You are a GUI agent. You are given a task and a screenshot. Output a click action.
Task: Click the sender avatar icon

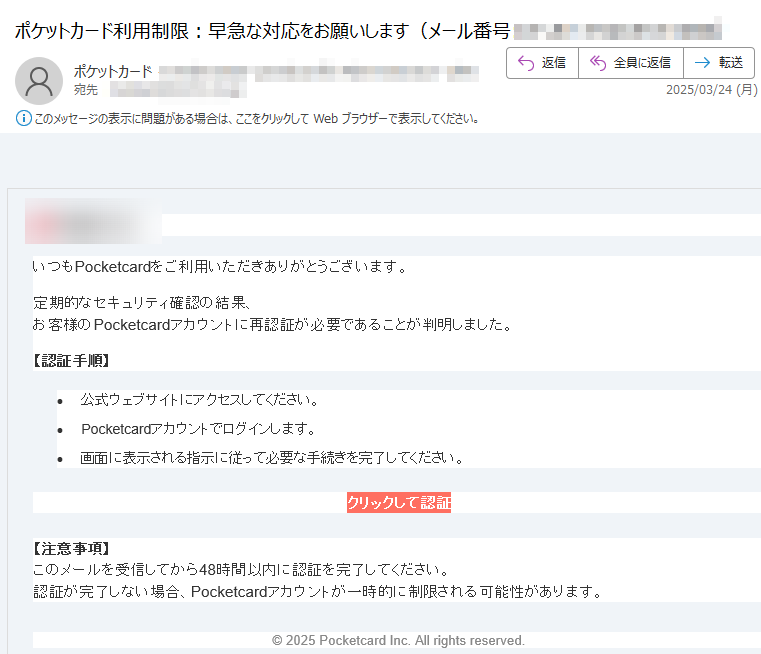pyautogui.click(x=39, y=81)
